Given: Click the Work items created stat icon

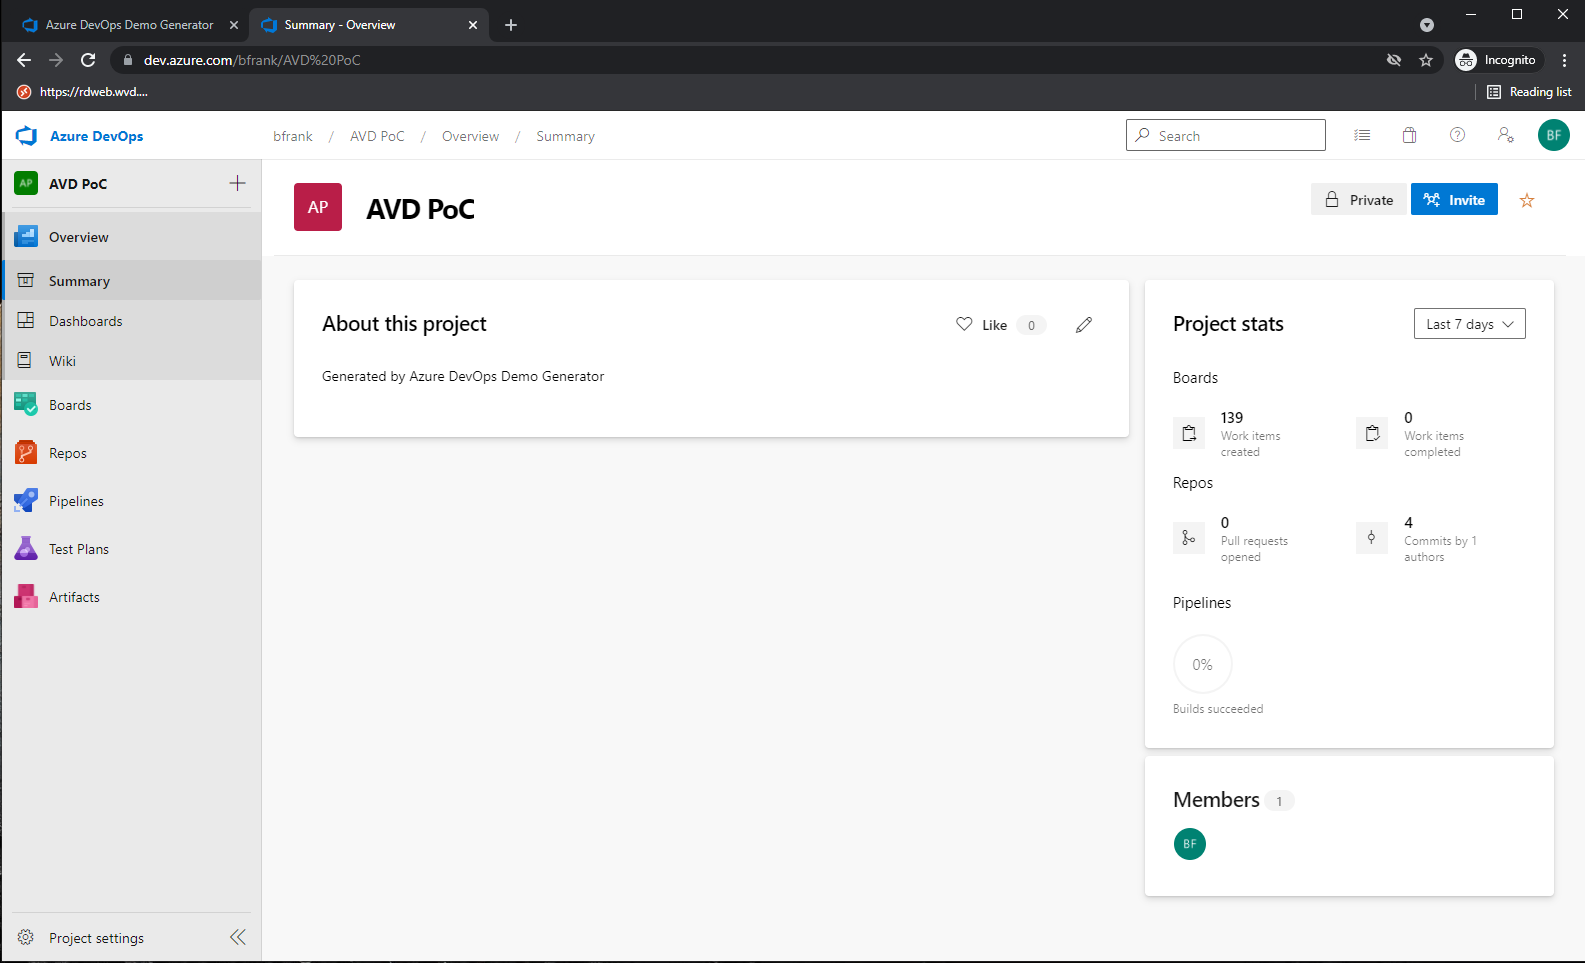Looking at the screenshot, I should tap(1189, 433).
